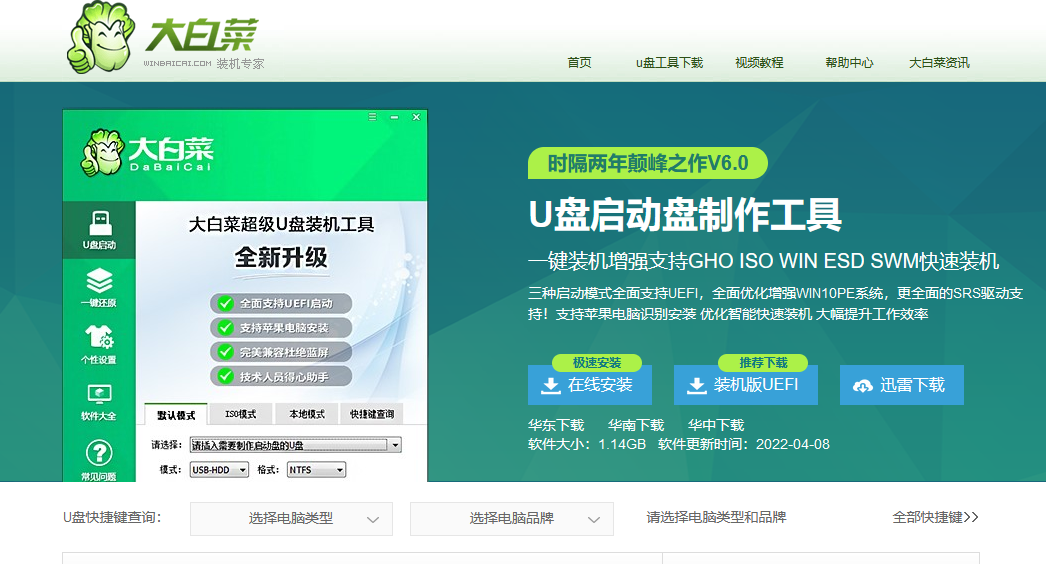This screenshot has height=564, width=1046.
Task: Click the 支持苹果电脑安装 checkmark item
Action: [x=284, y=327]
